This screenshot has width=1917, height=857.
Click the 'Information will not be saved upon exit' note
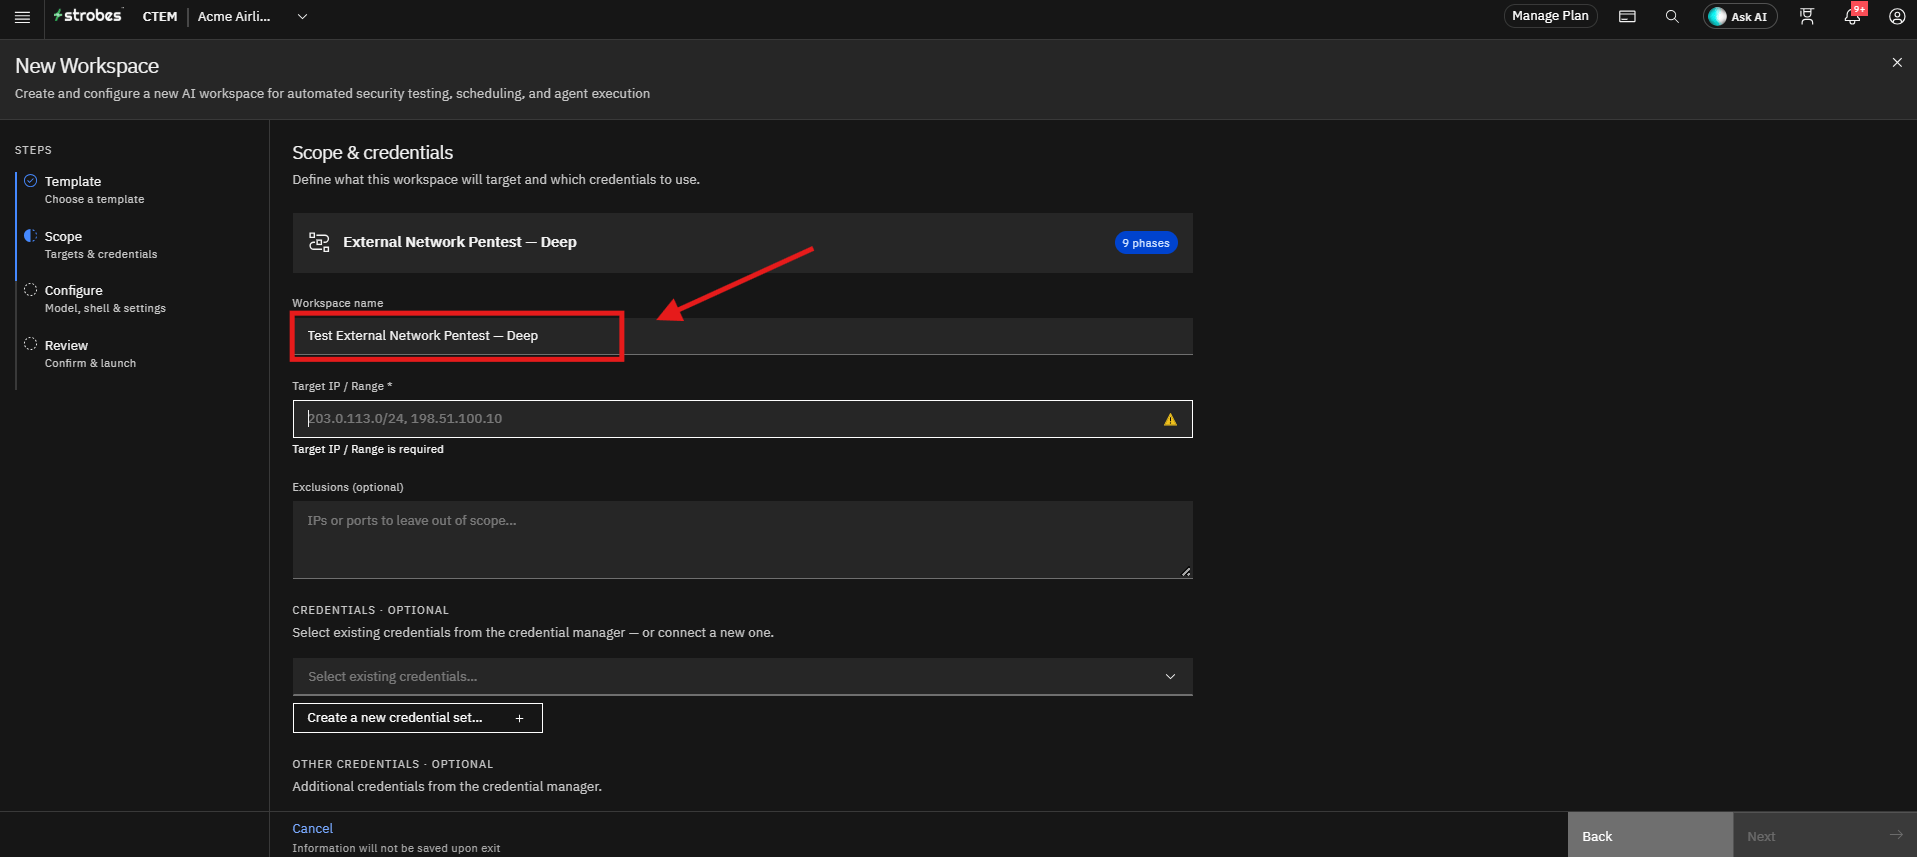[396, 848]
